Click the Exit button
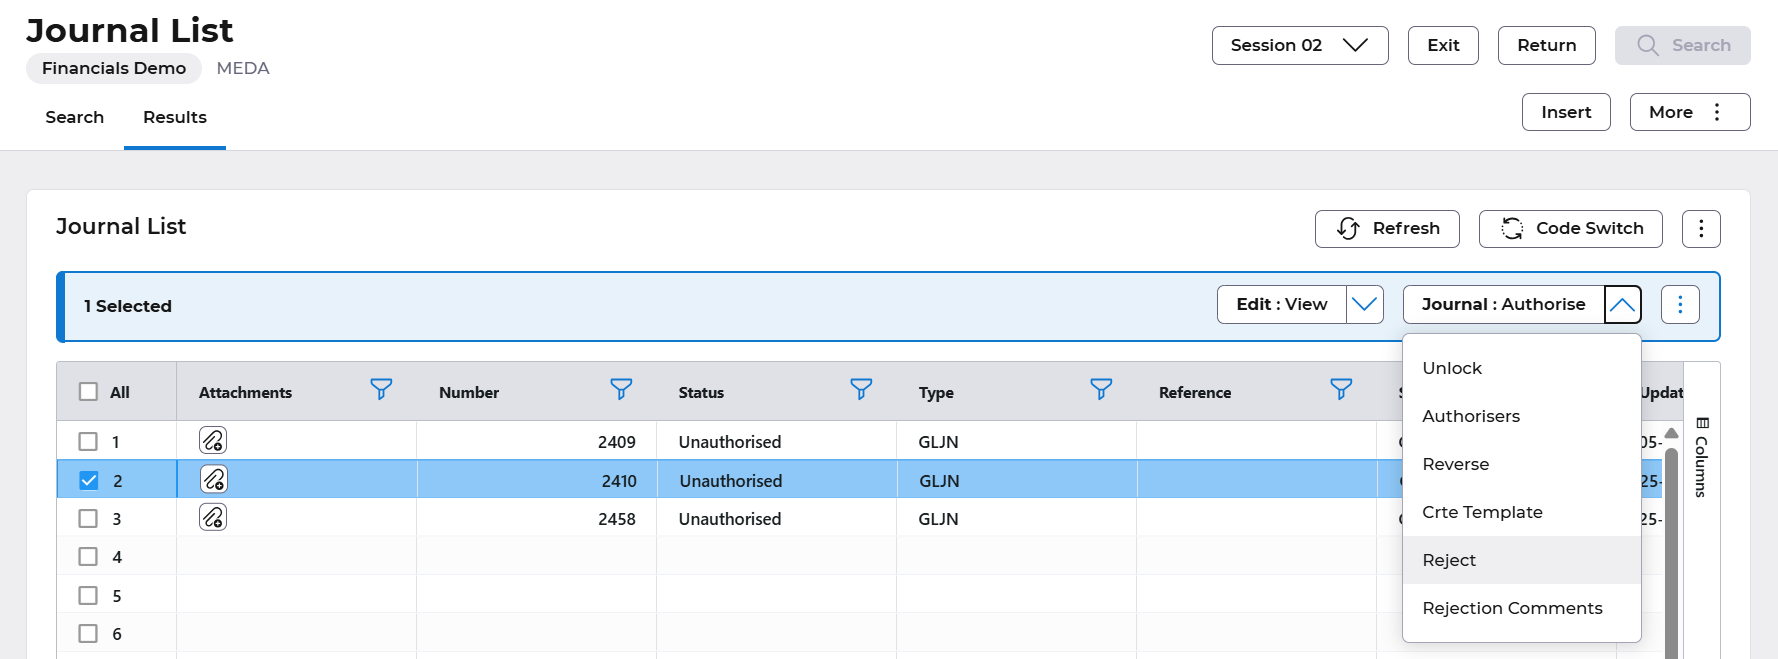This screenshot has width=1778, height=659. 1443,46
